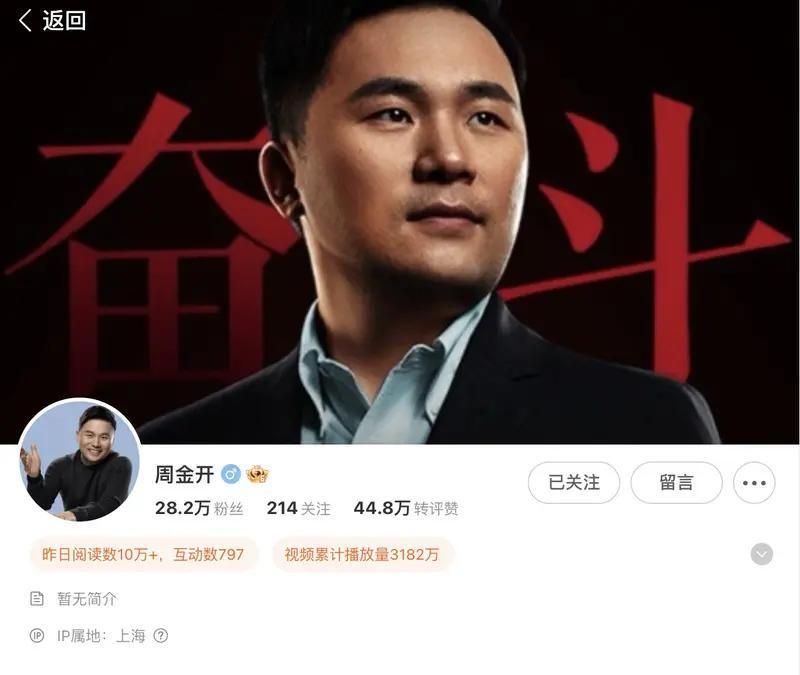800x675 pixels.
Task: Expand profile details with gray down-arrow
Action: tap(762, 554)
